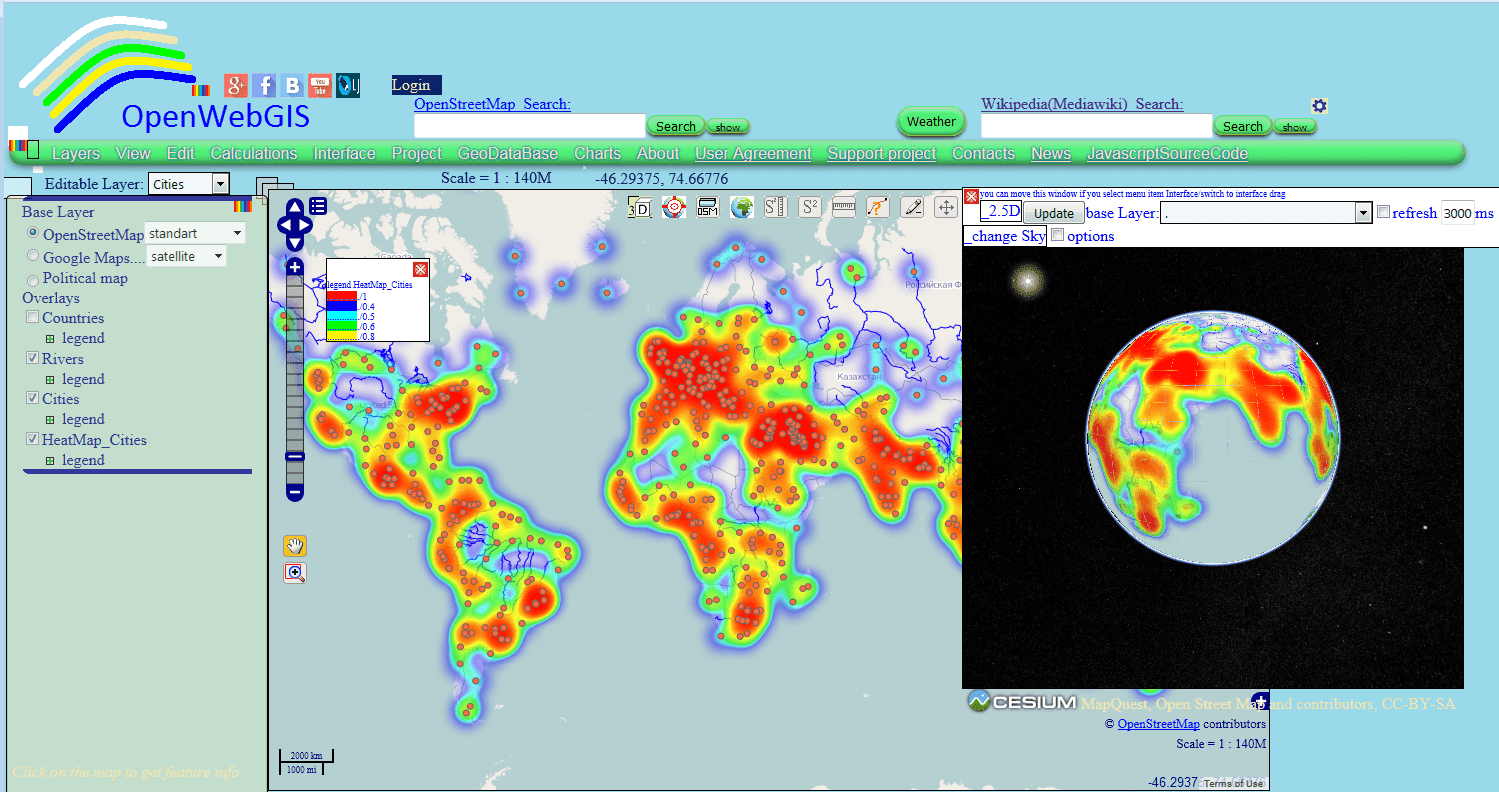Click the OSM basemap icon in the toolbar
Viewport: 1499px width, 792px height.
[x=707, y=207]
